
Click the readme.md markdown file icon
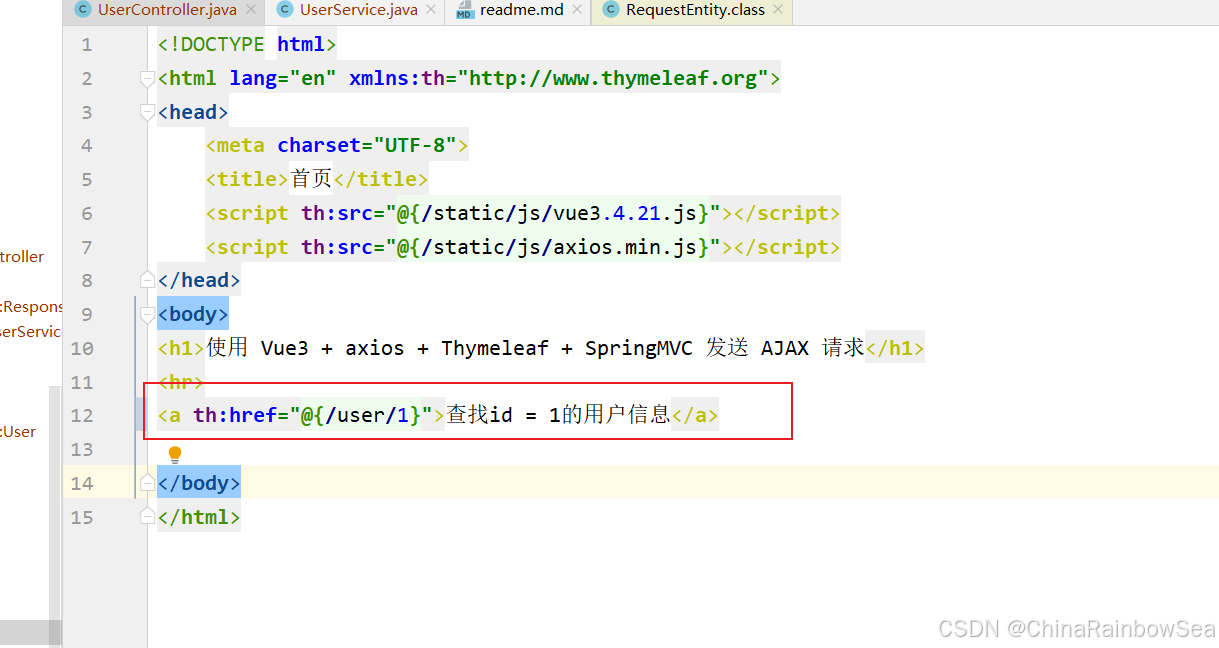pos(464,10)
